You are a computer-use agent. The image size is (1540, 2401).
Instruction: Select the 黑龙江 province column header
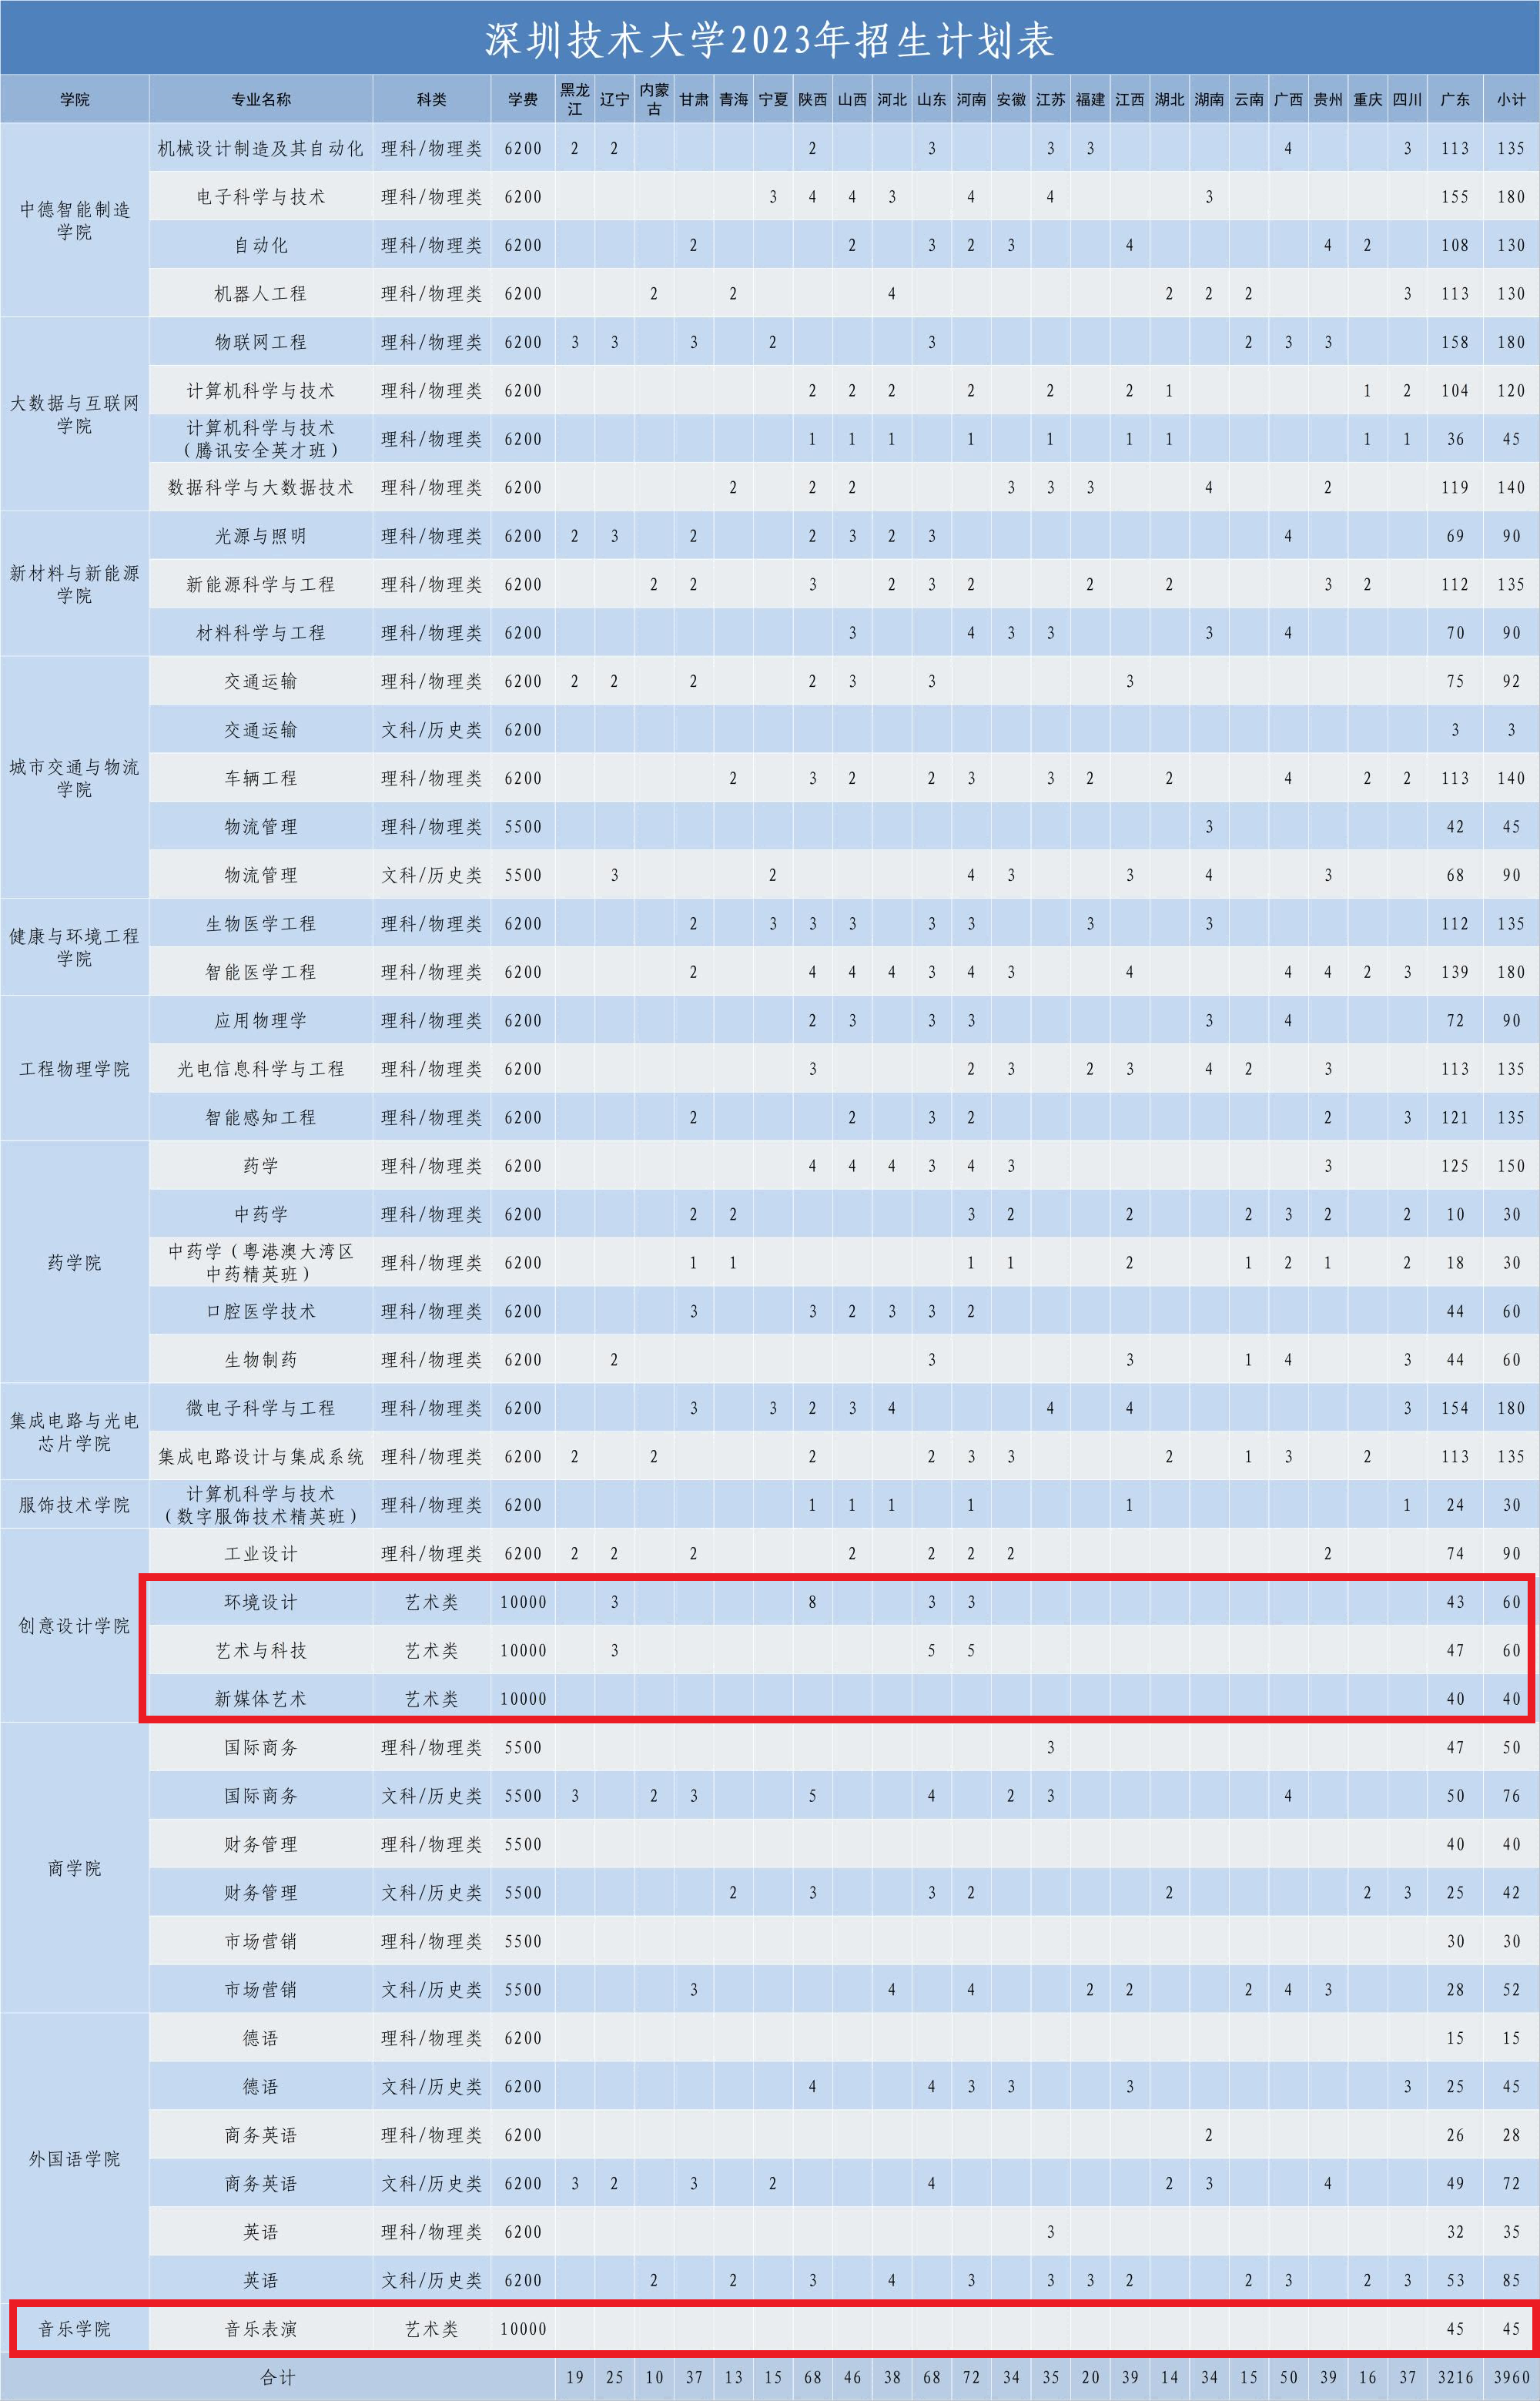[x=575, y=99]
